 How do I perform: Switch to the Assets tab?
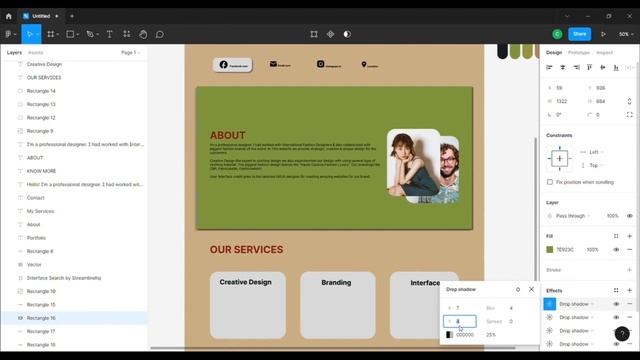36,53
